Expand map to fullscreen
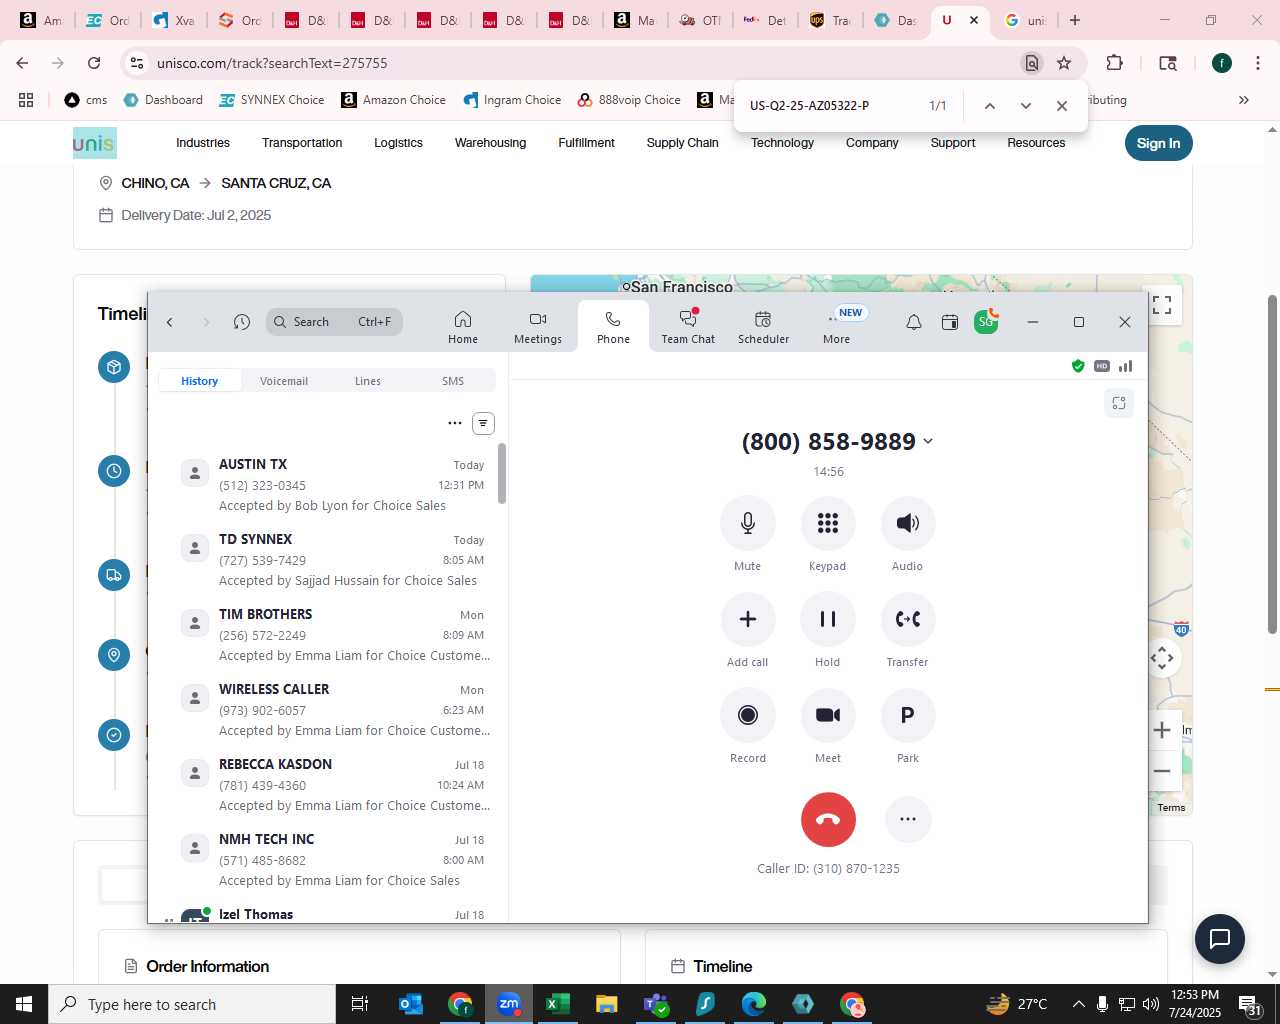Screen dimensions: 1280x1024 1162,305
